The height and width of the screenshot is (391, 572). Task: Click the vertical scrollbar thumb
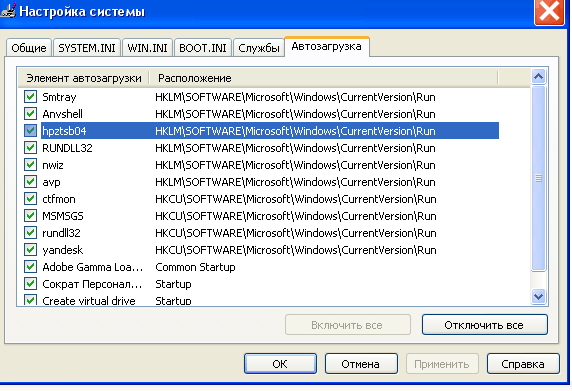(538, 178)
